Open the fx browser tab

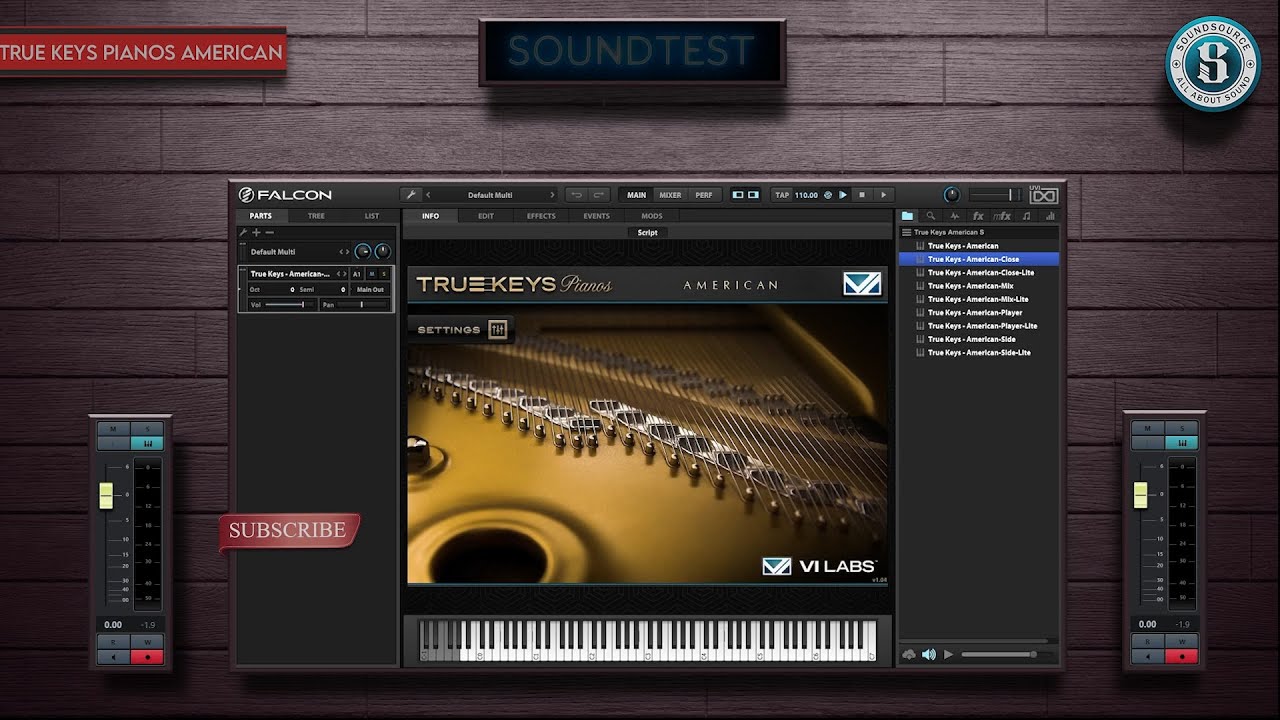[978, 216]
